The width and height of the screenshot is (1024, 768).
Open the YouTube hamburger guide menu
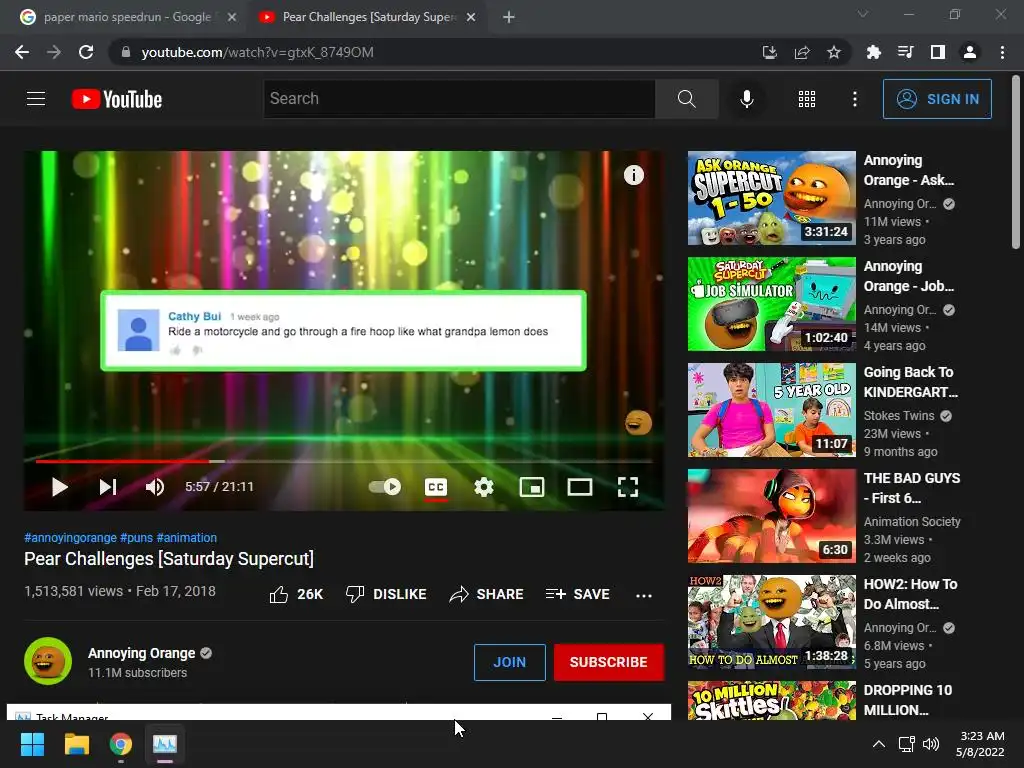click(x=36, y=99)
